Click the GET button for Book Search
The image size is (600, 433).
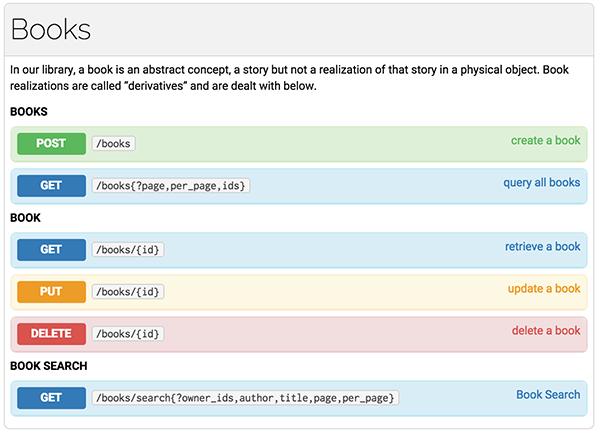click(x=51, y=397)
